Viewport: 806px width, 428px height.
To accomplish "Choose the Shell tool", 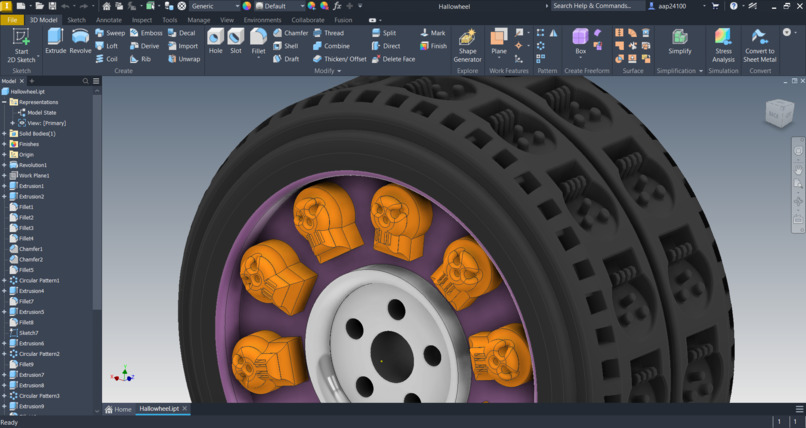I will click(285, 46).
